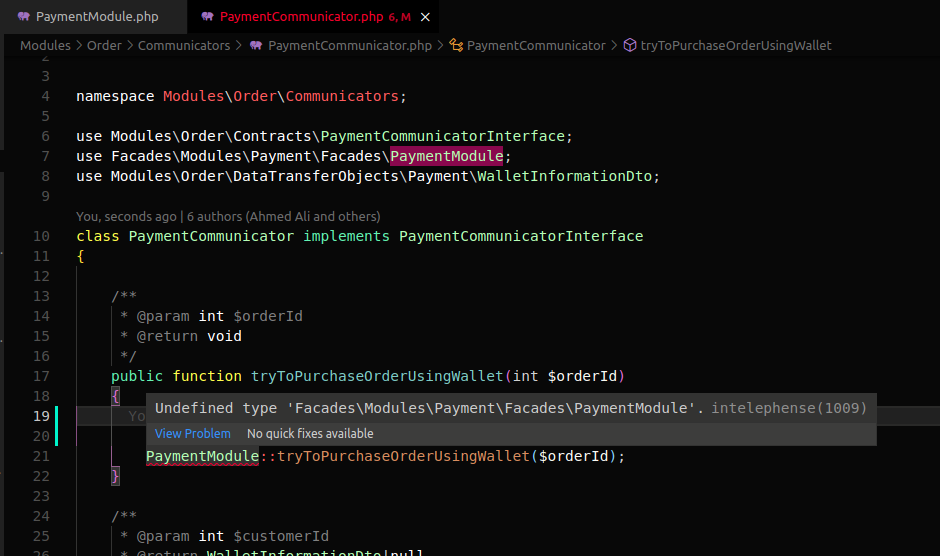Click line number 19 in the gutter
The width and height of the screenshot is (940, 556).
(41, 416)
